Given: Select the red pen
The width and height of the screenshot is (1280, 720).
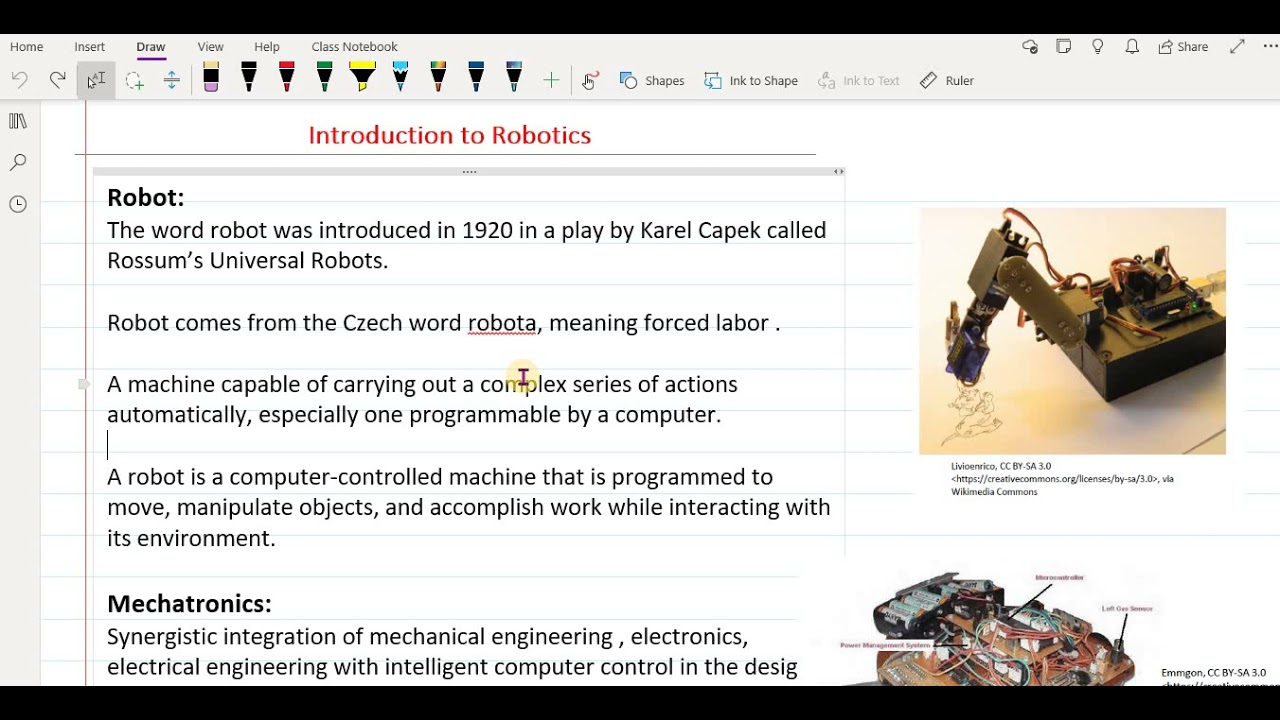Looking at the screenshot, I should tap(287, 78).
